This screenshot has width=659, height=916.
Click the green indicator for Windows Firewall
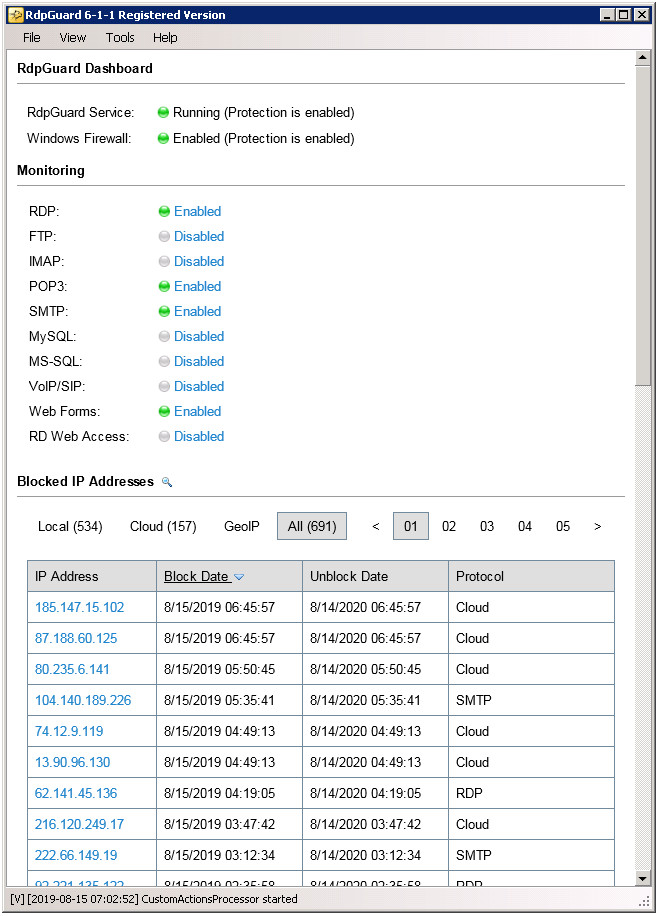pos(164,139)
